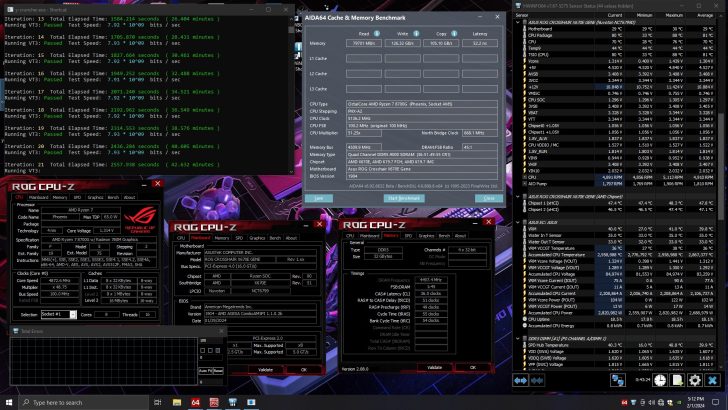Click OK in middle CPU-Z window
Screen dimensions: 728x410
point(304,370)
